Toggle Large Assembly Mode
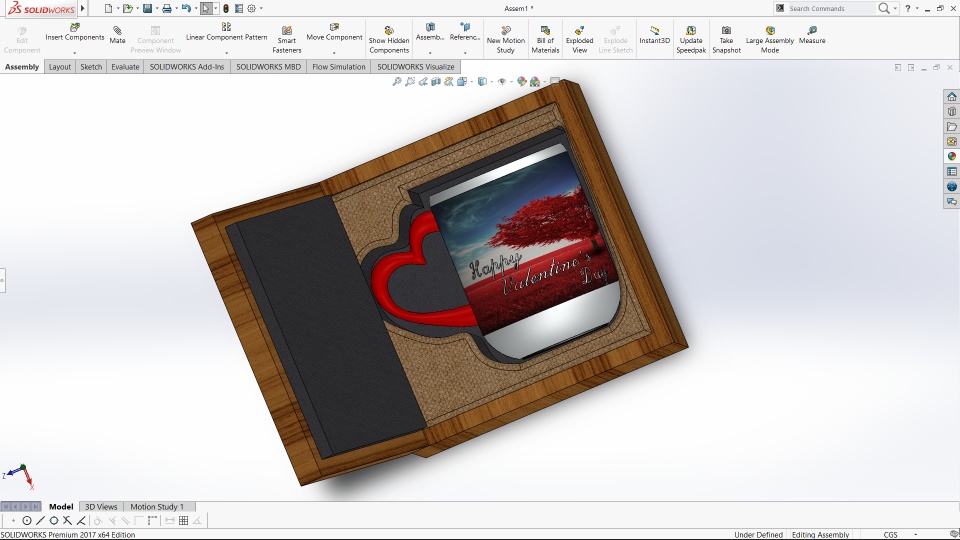960x540 pixels. pos(770,31)
